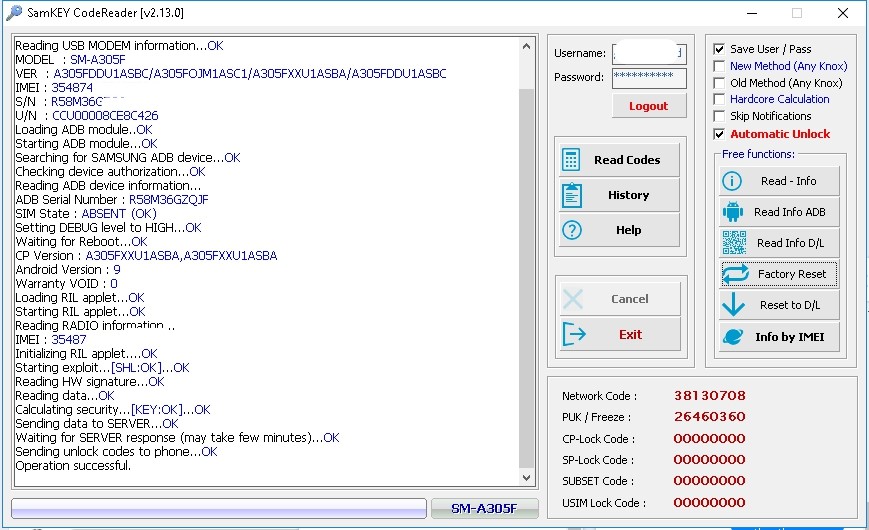Toggle Save User / Pass checkbox

(x=719, y=49)
